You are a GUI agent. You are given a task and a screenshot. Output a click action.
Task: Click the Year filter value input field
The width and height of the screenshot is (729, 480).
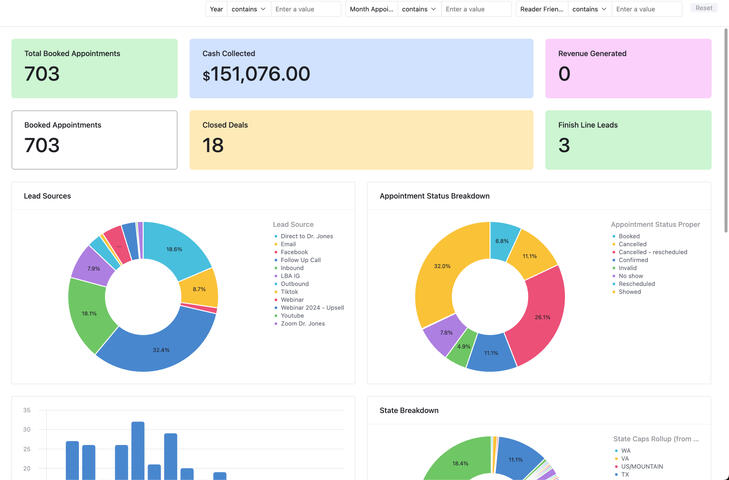coord(305,9)
